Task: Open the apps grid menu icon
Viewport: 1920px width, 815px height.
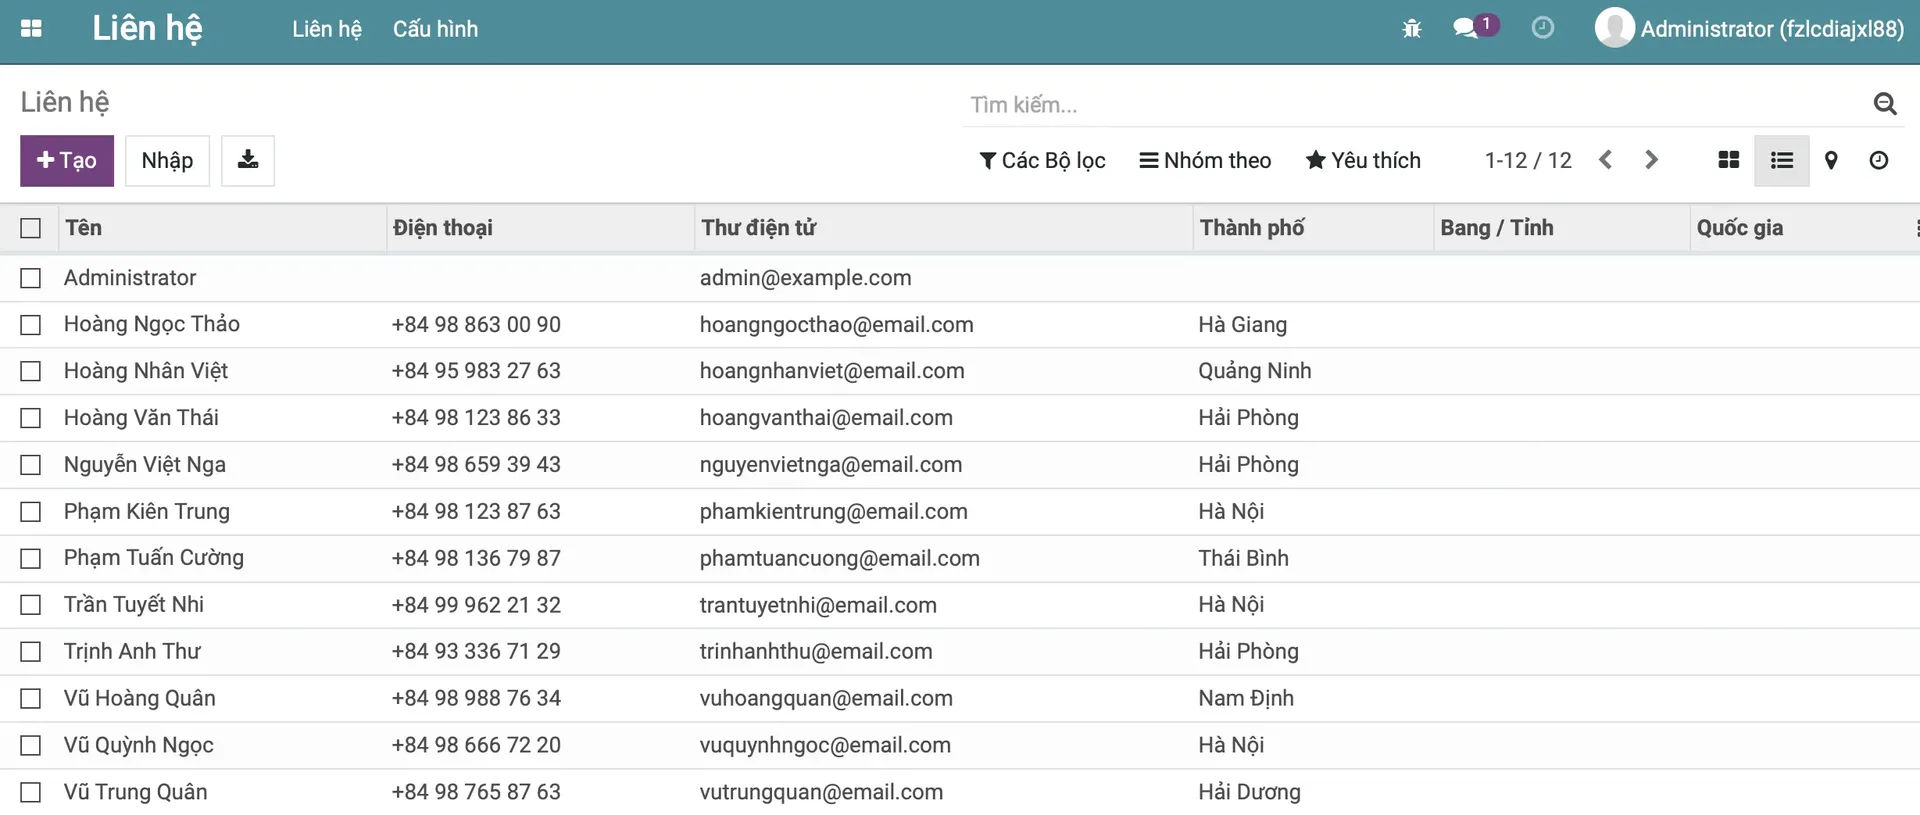Action: point(31,28)
